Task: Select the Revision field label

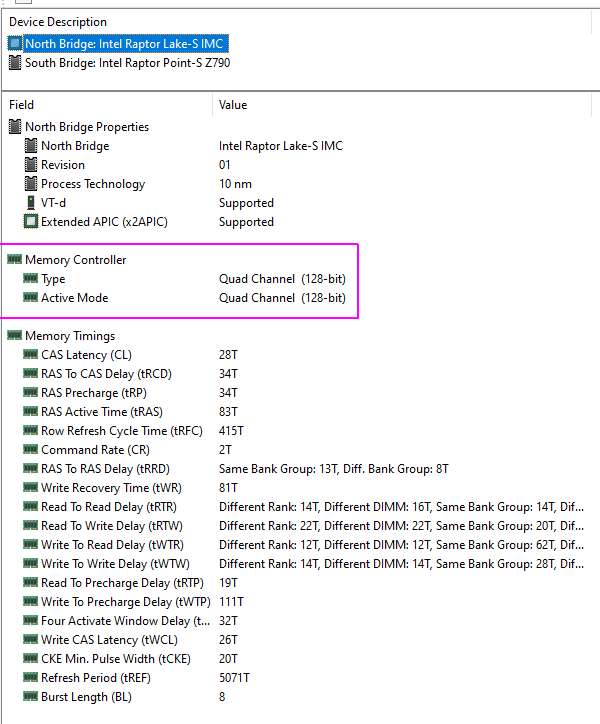Action: (x=63, y=165)
